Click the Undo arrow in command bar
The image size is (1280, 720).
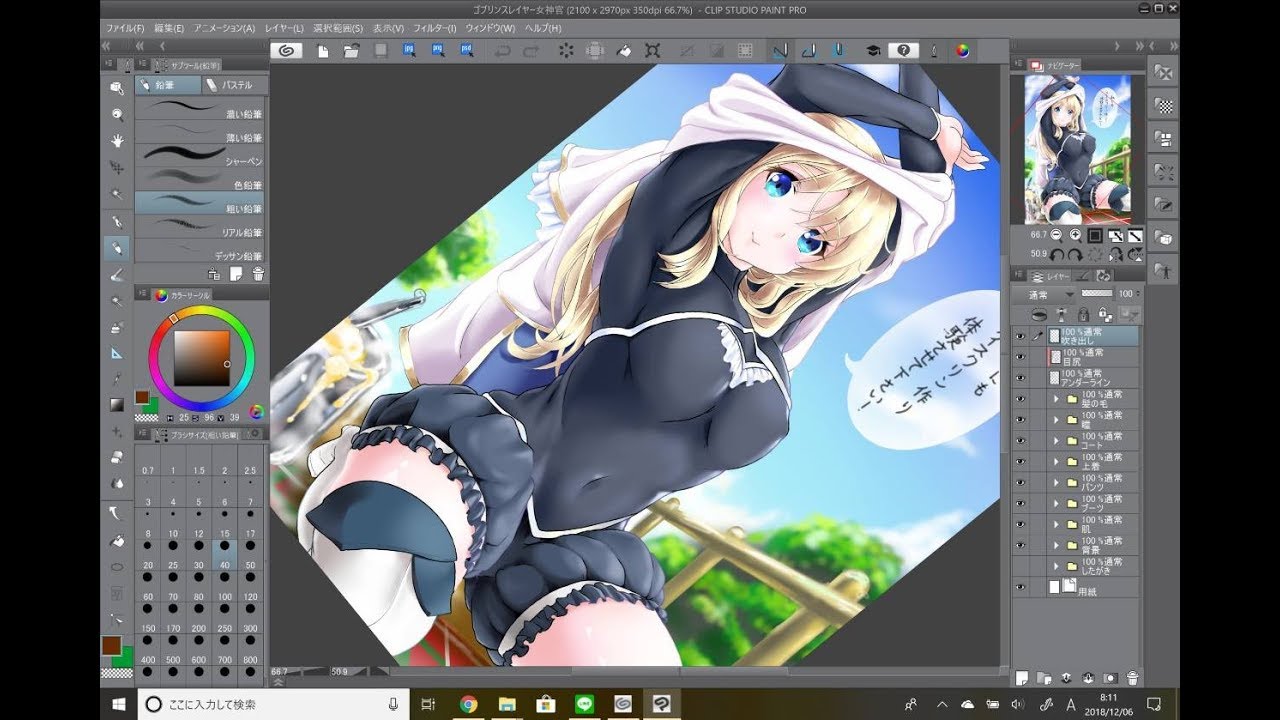coord(502,50)
